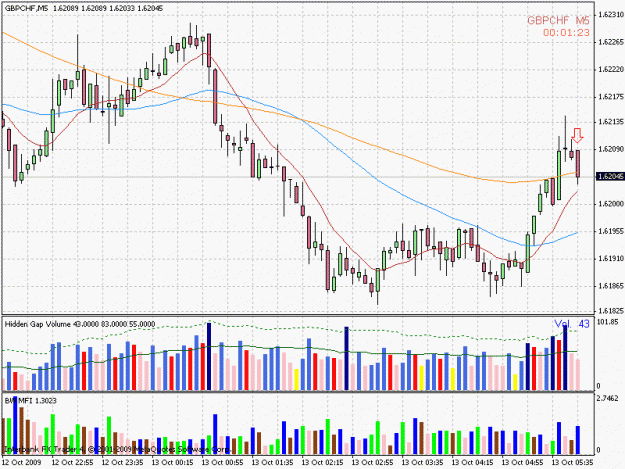Image resolution: width=625 pixels, height=469 pixels.
Task: Select the 1.62220 price axis label
Action: pos(611,69)
